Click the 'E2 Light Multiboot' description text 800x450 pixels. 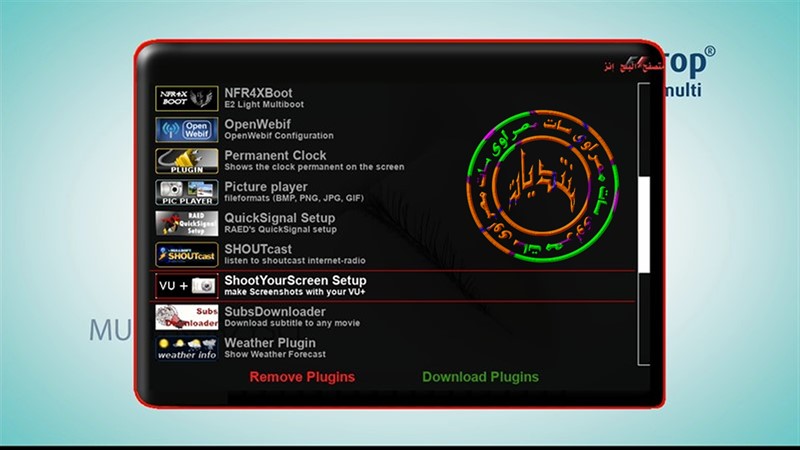(x=264, y=105)
